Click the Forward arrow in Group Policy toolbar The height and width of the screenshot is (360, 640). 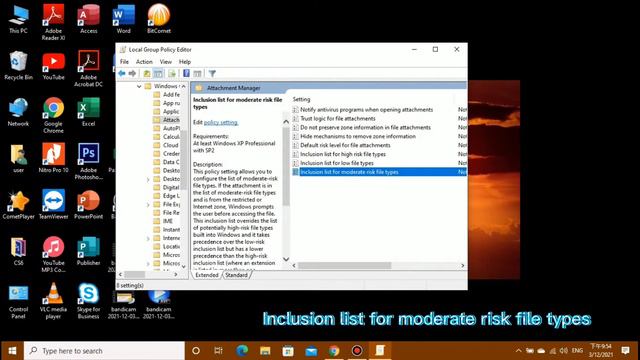[x=132, y=73]
